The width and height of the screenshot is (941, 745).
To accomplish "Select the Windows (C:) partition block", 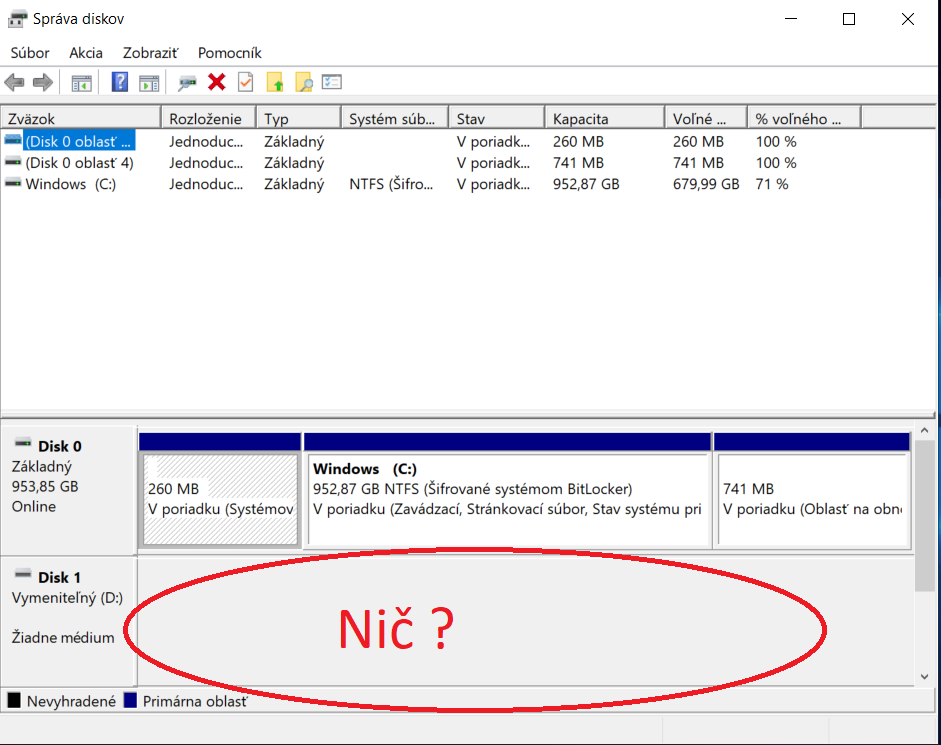I will [x=507, y=499].
